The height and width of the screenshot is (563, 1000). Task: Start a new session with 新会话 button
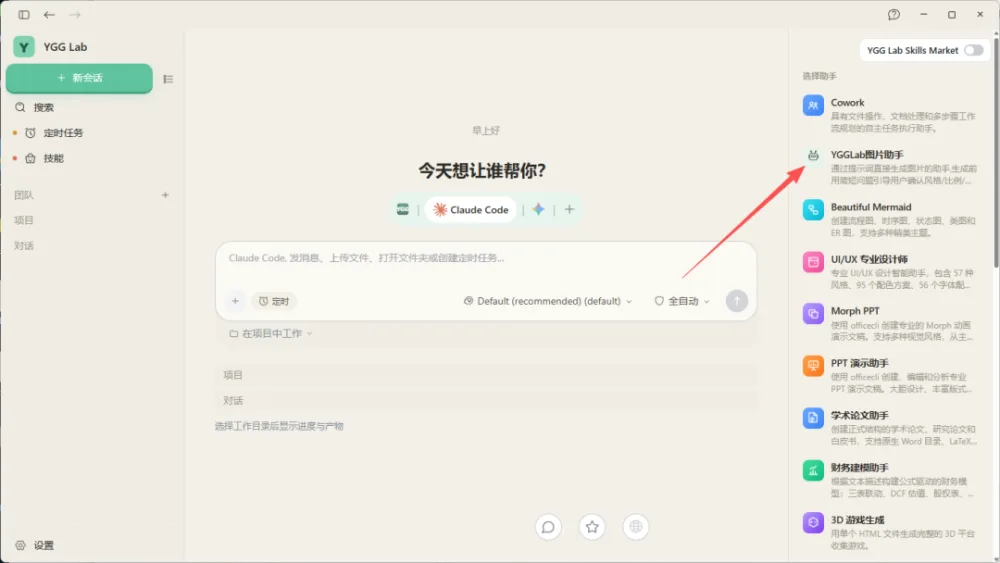pos(79,78)
